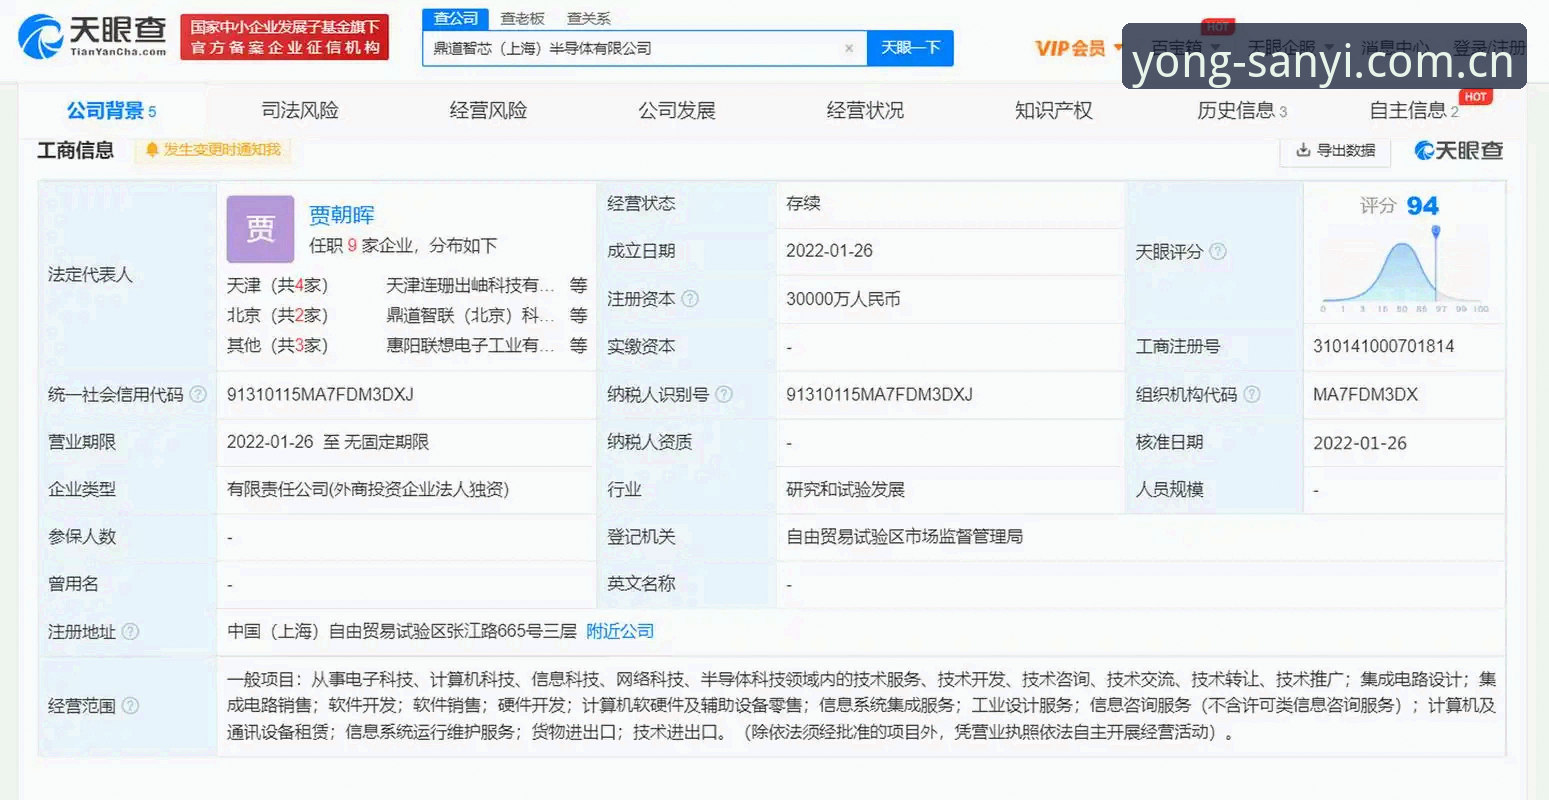Click help icon next to 天眼评分

coord(1217,251)
